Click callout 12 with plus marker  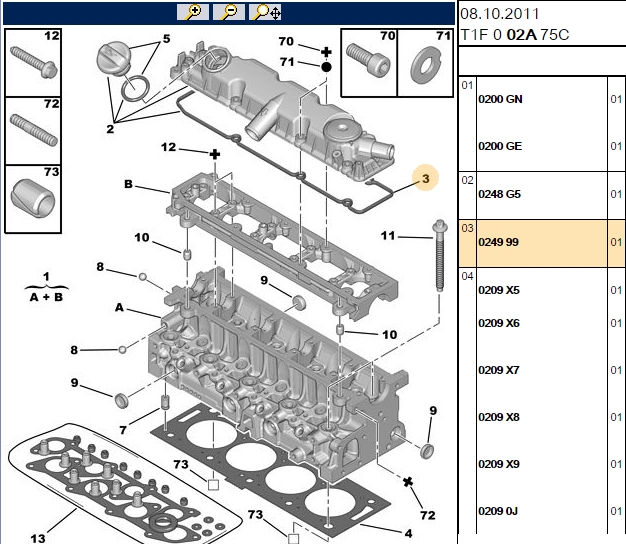point(168,147)
